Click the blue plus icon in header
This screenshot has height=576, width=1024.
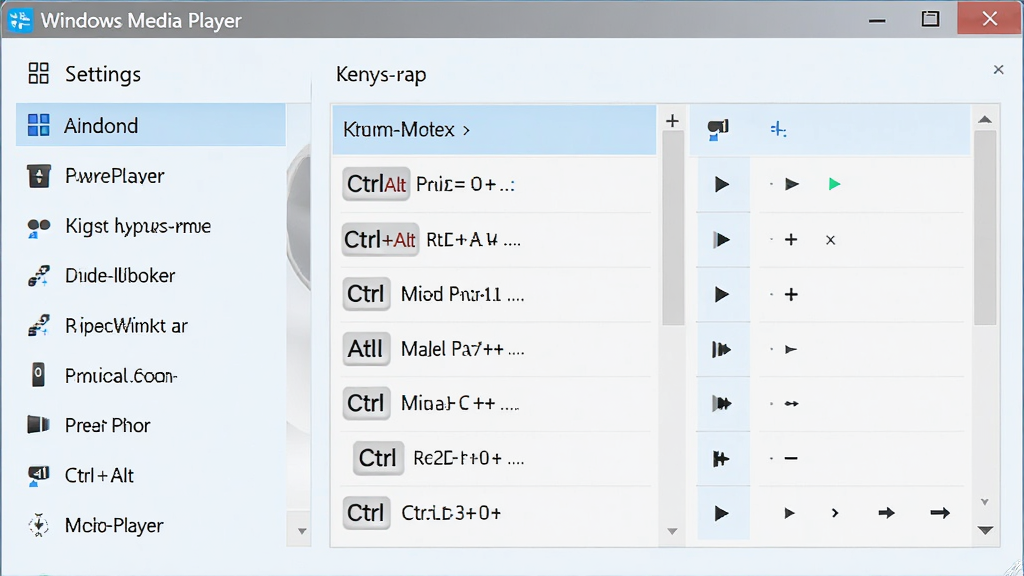point(778,130)
